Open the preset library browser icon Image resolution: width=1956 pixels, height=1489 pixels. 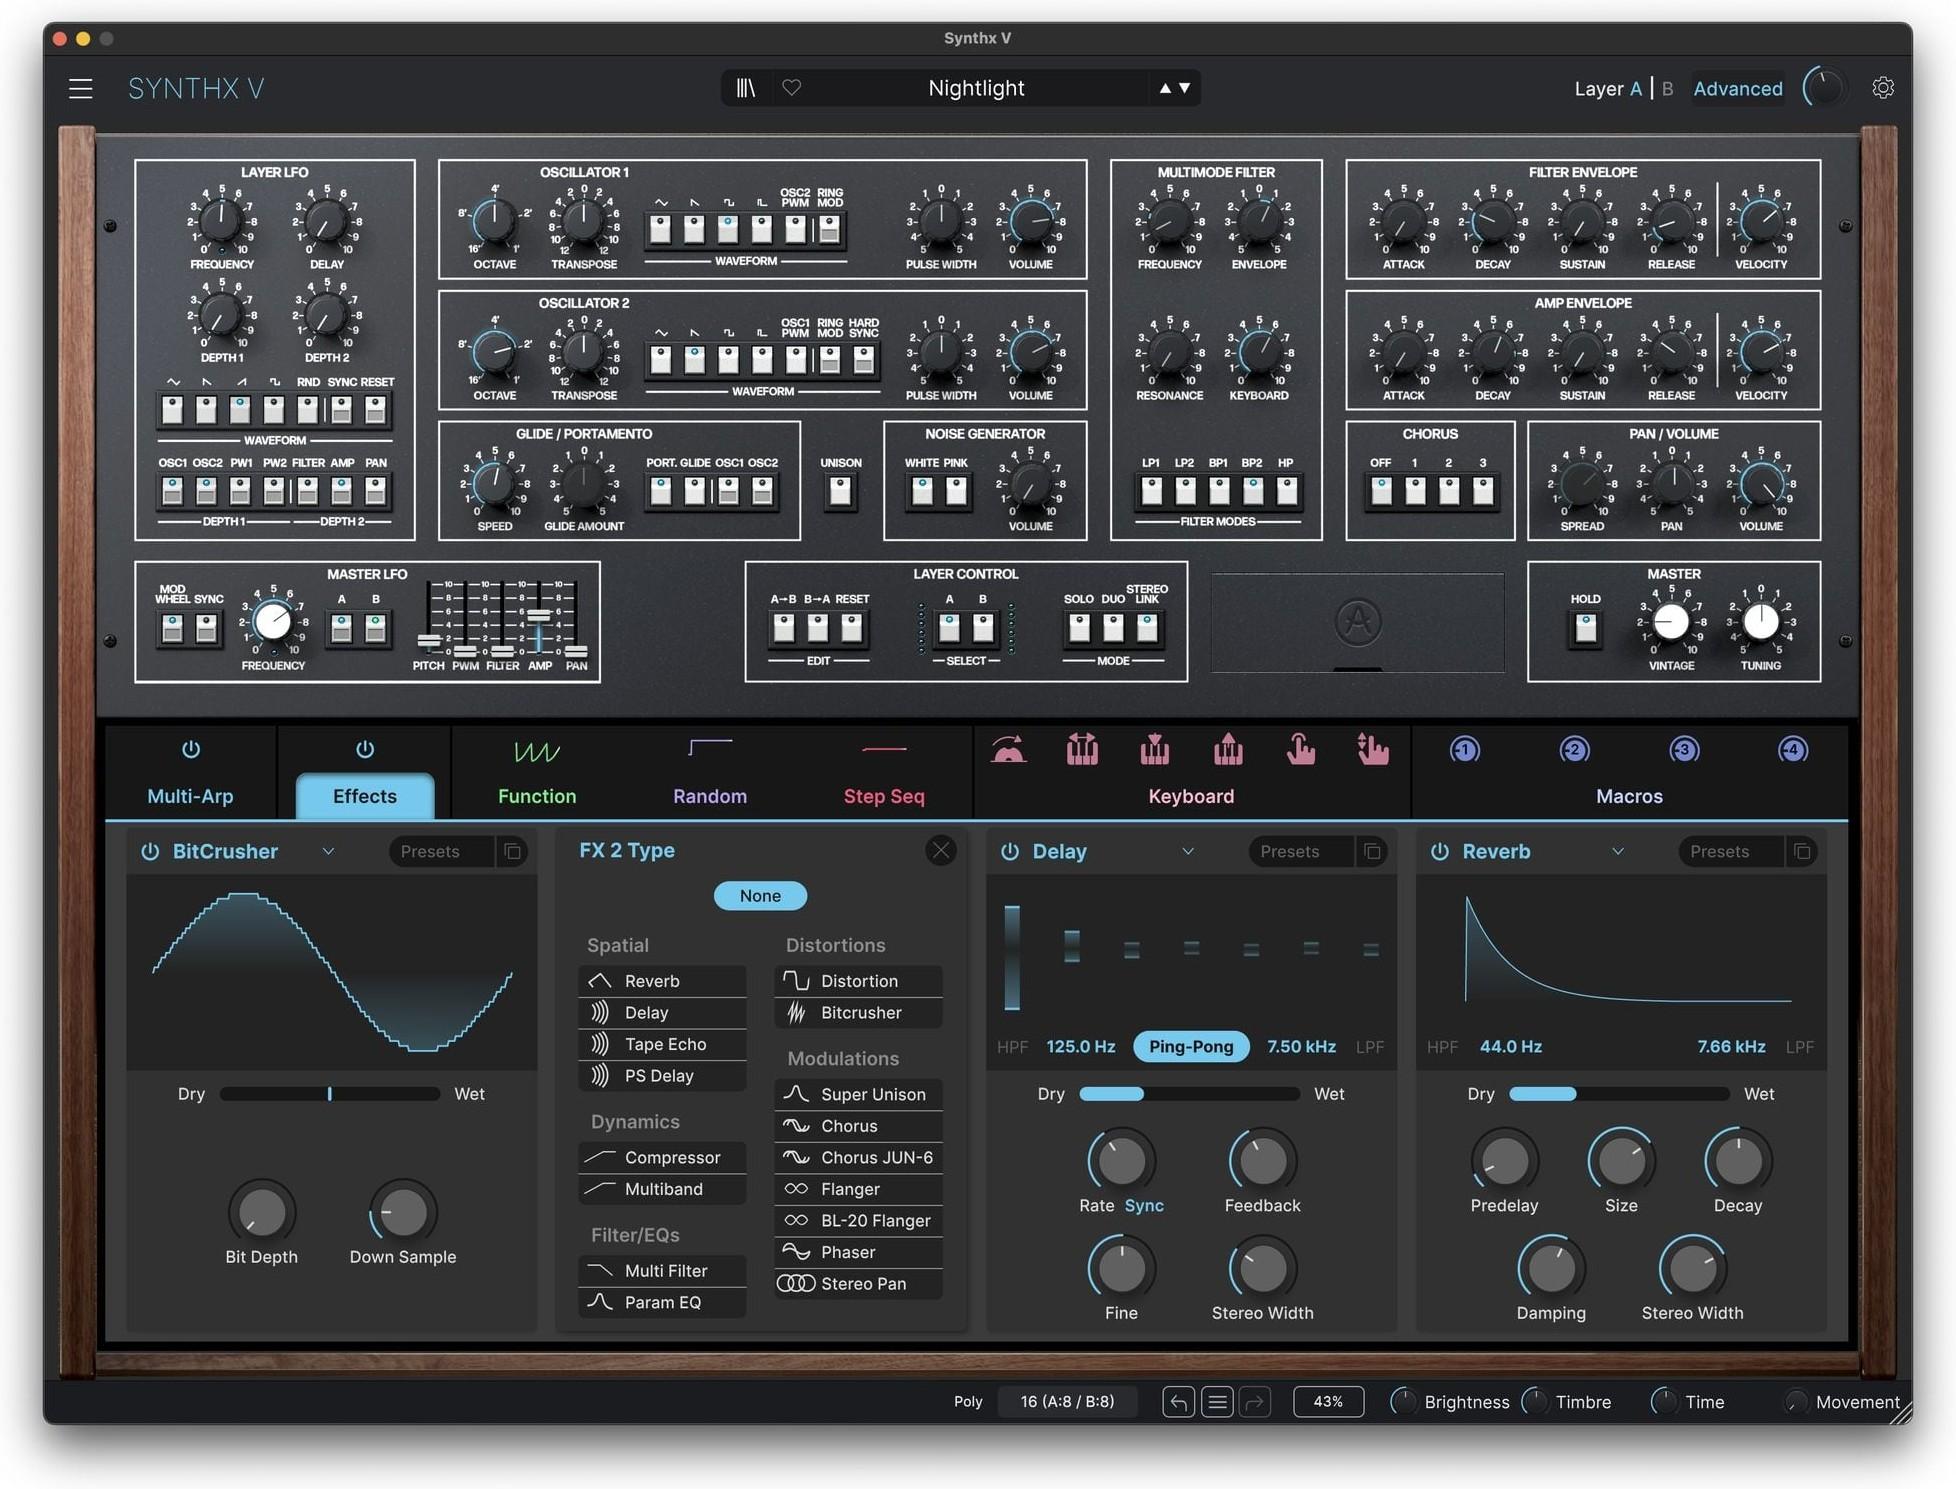(746, 88)
